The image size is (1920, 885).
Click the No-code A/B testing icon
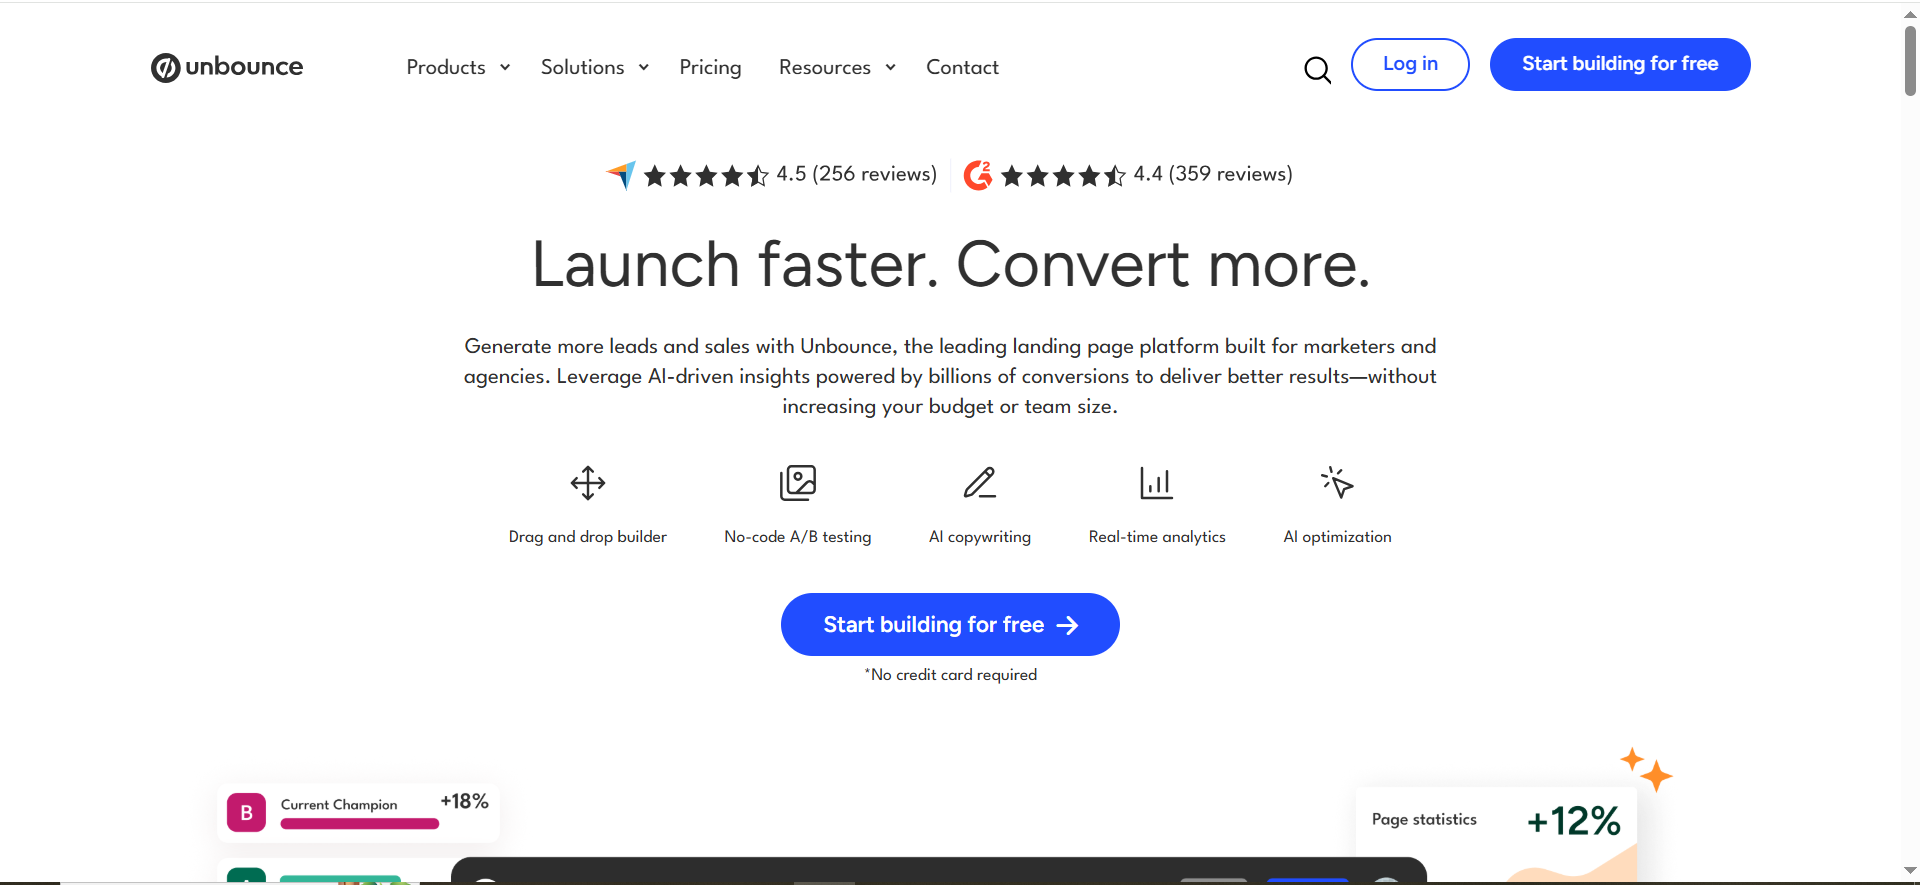(798, 483)
